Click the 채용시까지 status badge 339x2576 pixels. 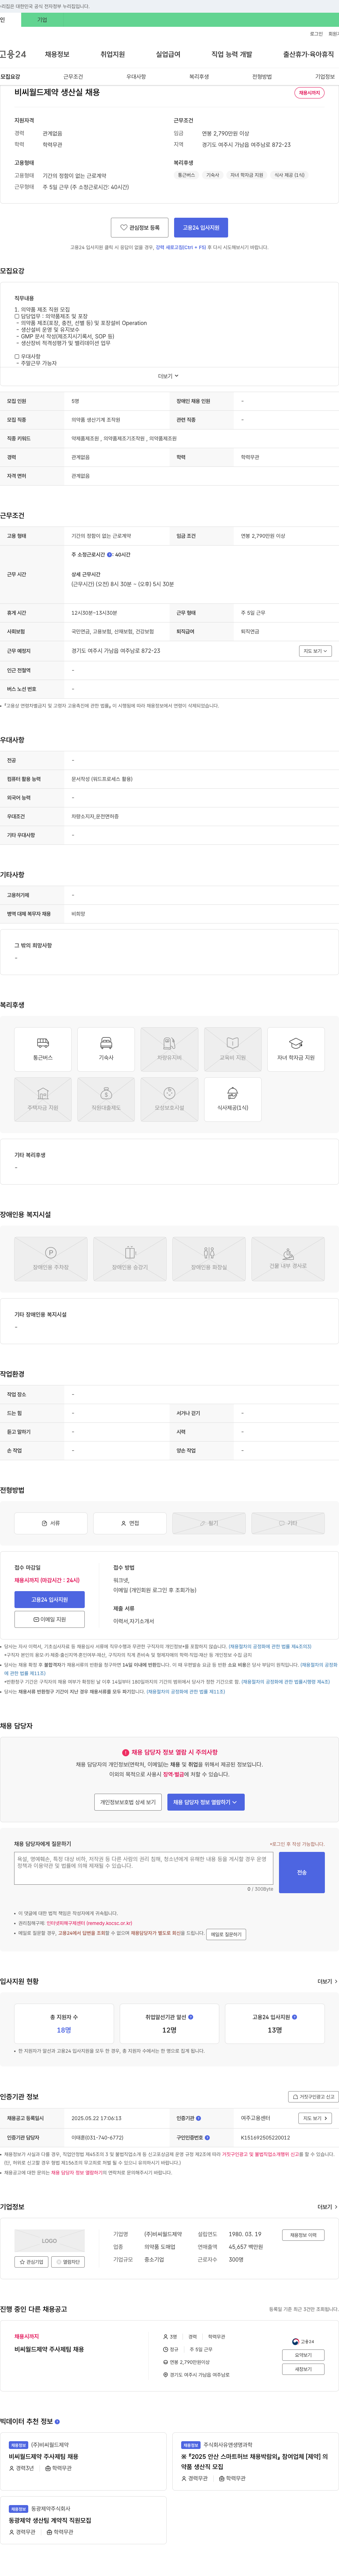pyautogui.click(x=309, y=93)
